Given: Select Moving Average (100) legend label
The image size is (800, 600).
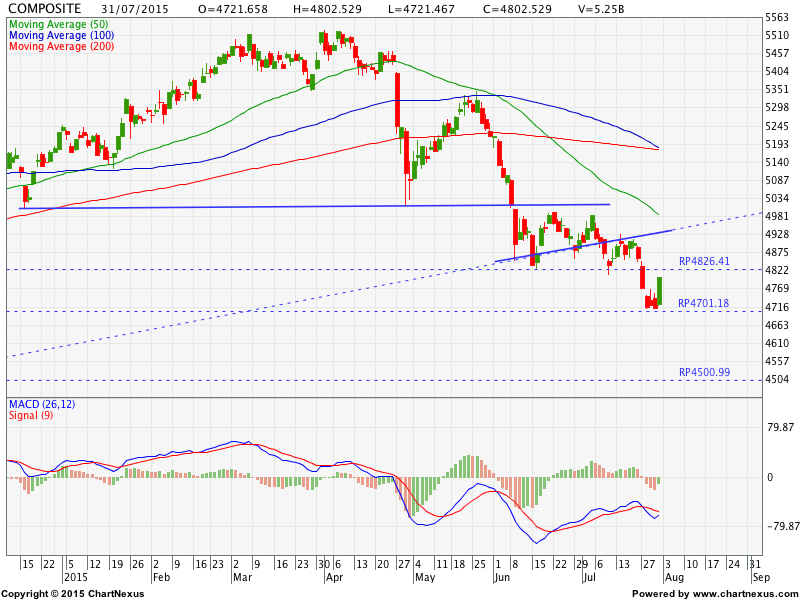Looking at the screenshot, I should tap(61, 35).
